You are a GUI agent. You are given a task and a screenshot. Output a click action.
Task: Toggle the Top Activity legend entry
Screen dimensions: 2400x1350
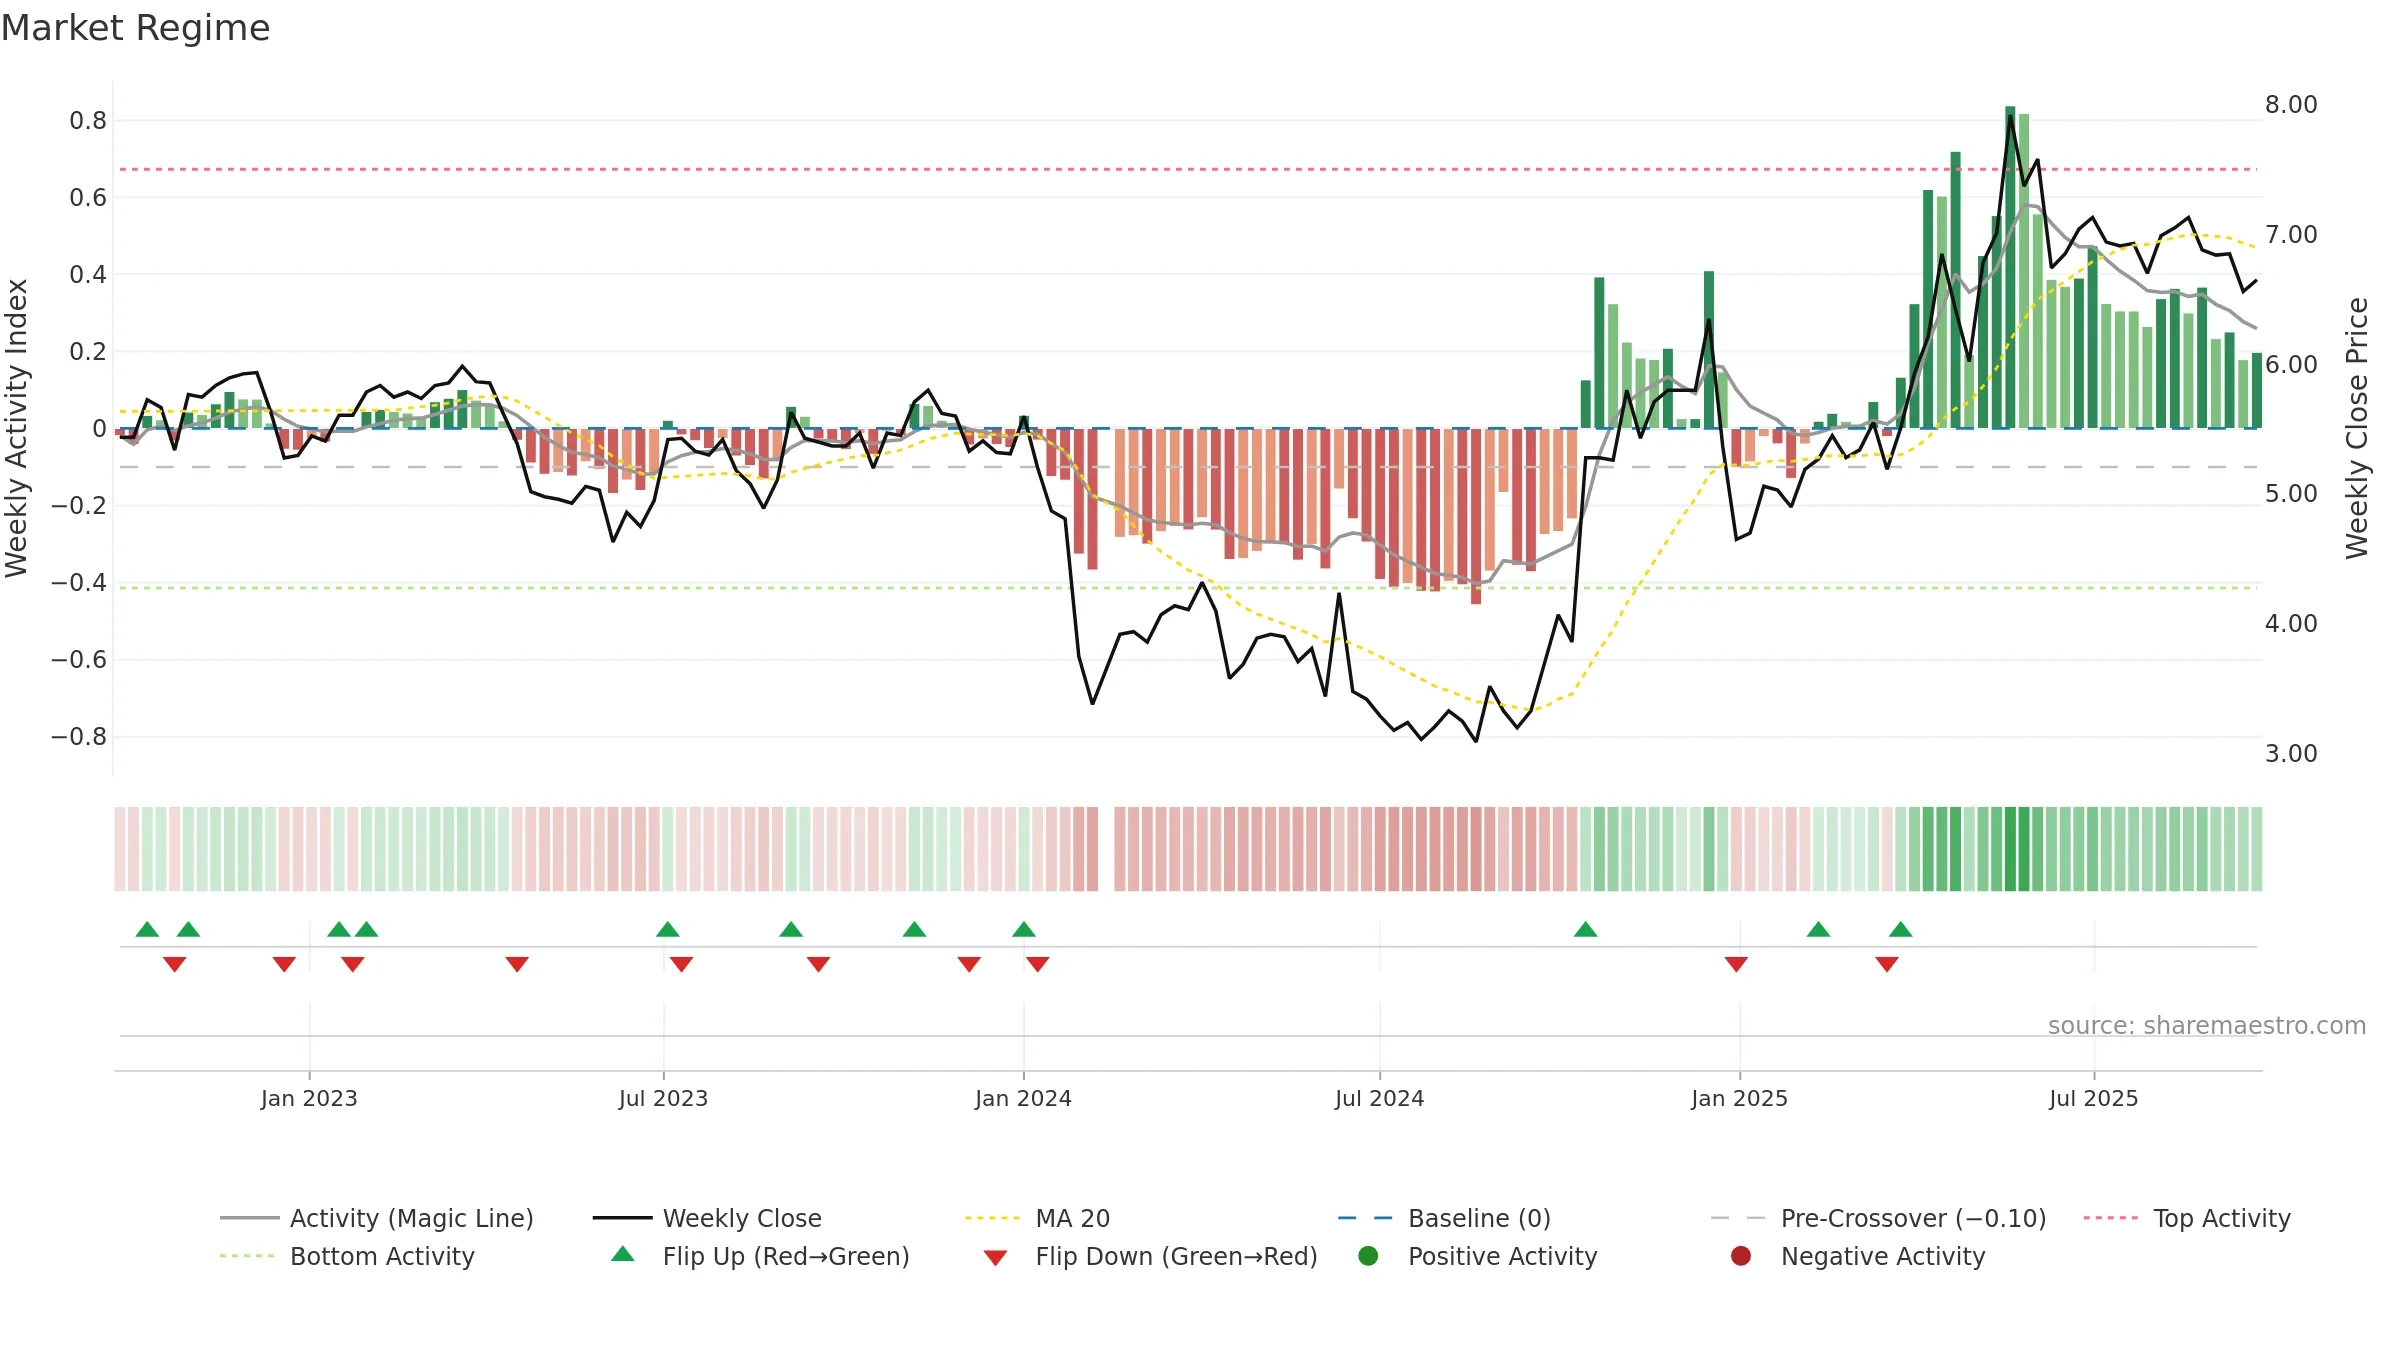click(2187, 1218)
